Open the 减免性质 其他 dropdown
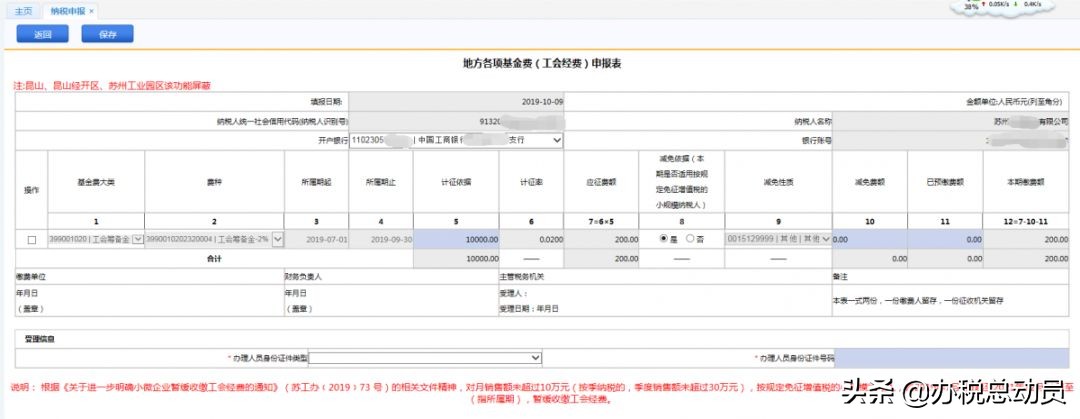 coord(778,239)
